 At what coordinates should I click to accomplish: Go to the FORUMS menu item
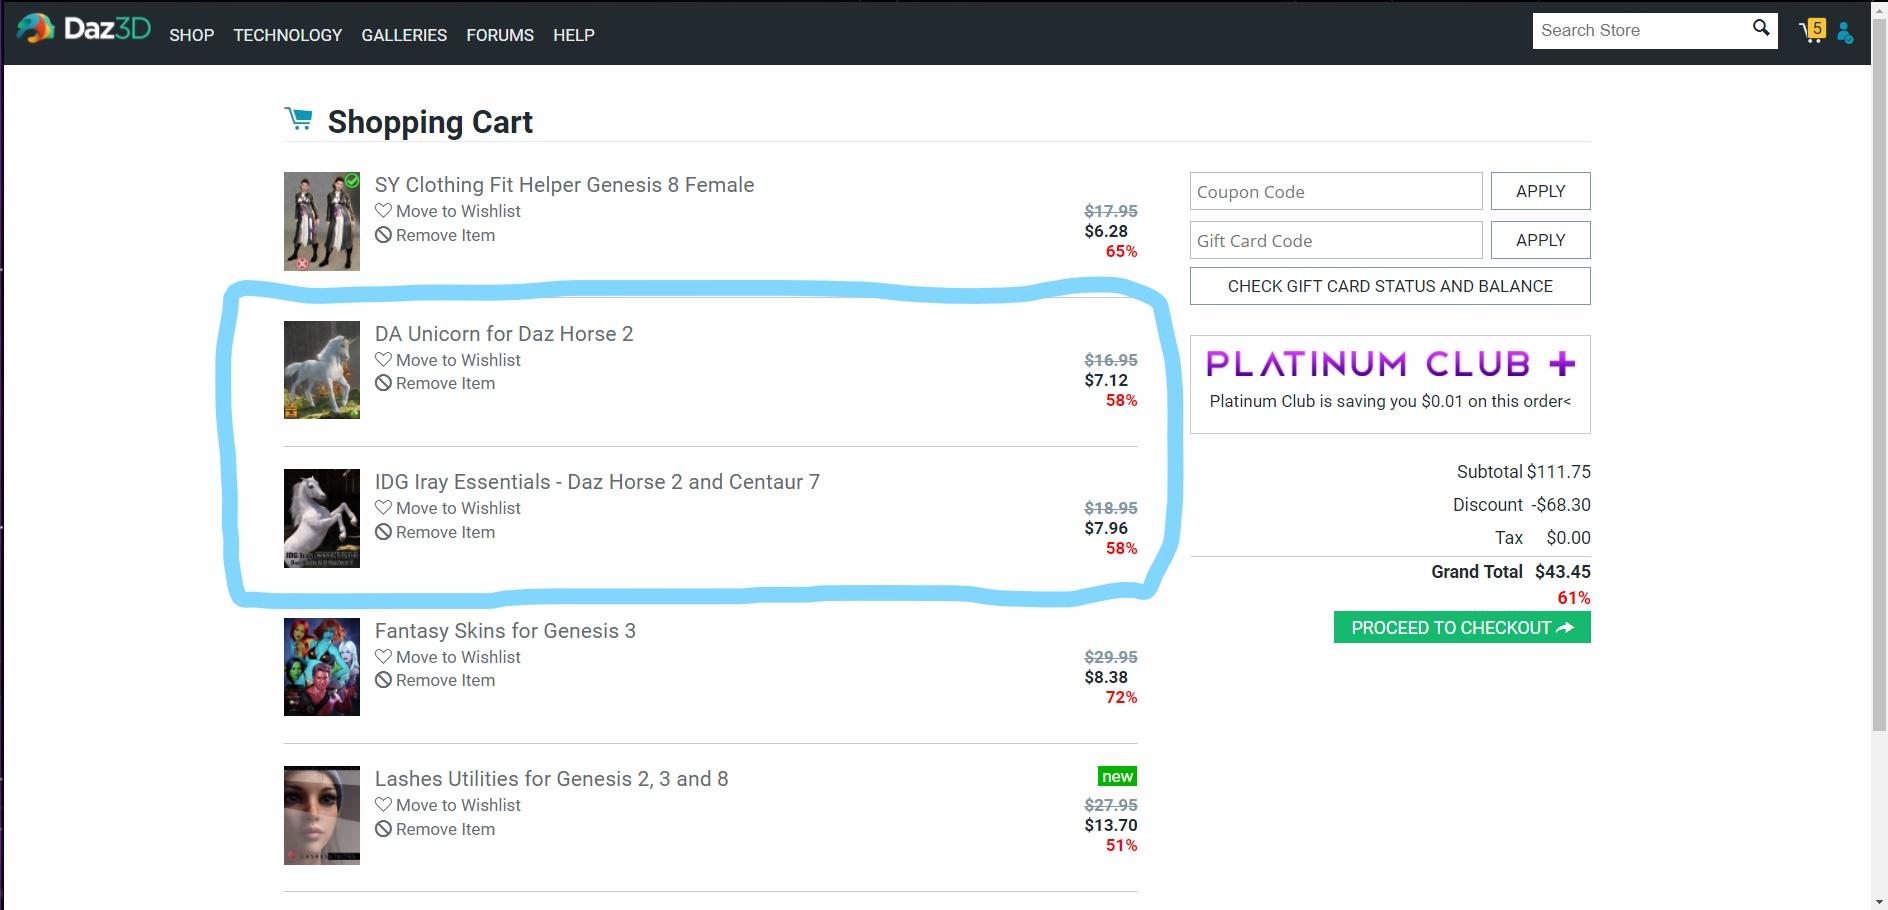500,35
